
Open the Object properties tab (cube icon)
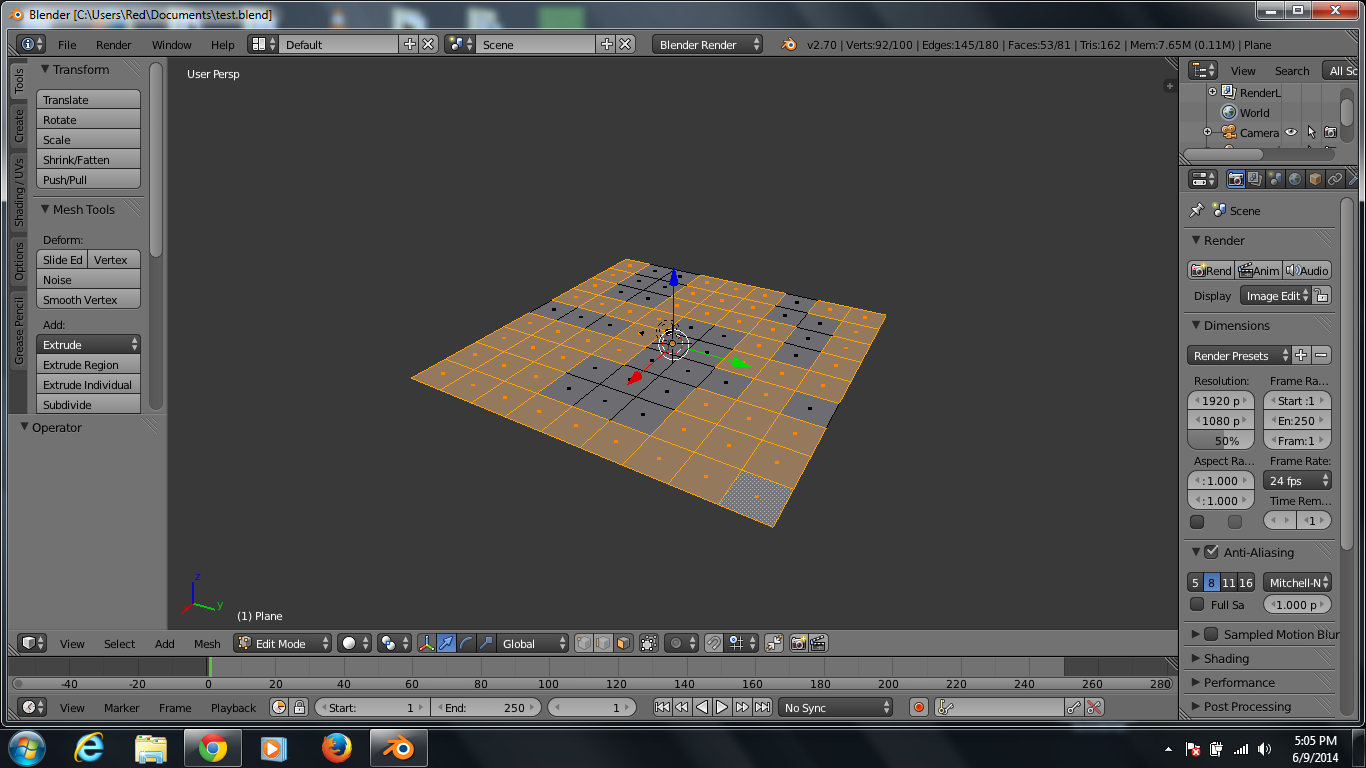(1315, 179)
